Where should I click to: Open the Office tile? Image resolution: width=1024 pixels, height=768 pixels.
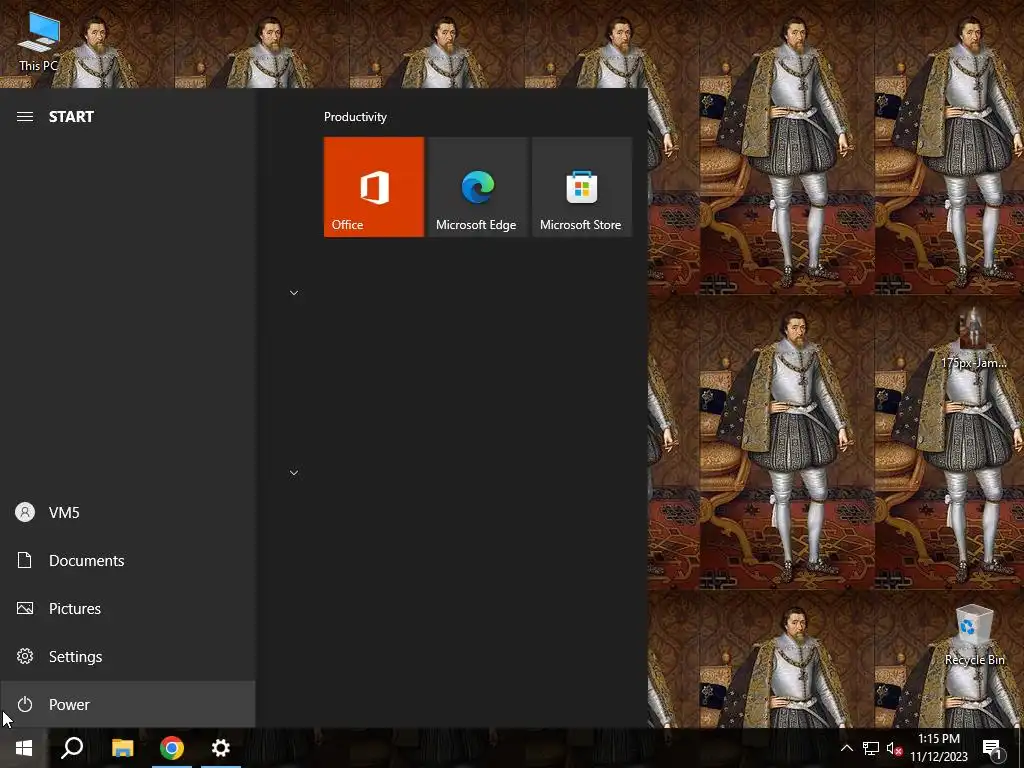coord(374,187)
